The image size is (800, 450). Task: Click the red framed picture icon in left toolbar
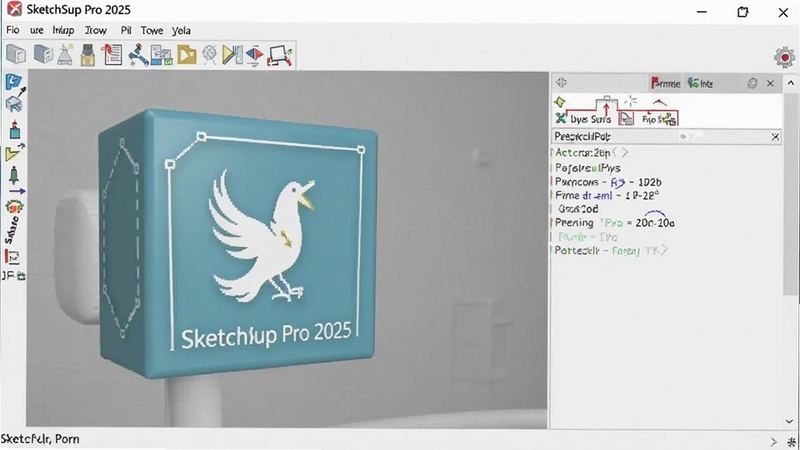tap(12, 257)
